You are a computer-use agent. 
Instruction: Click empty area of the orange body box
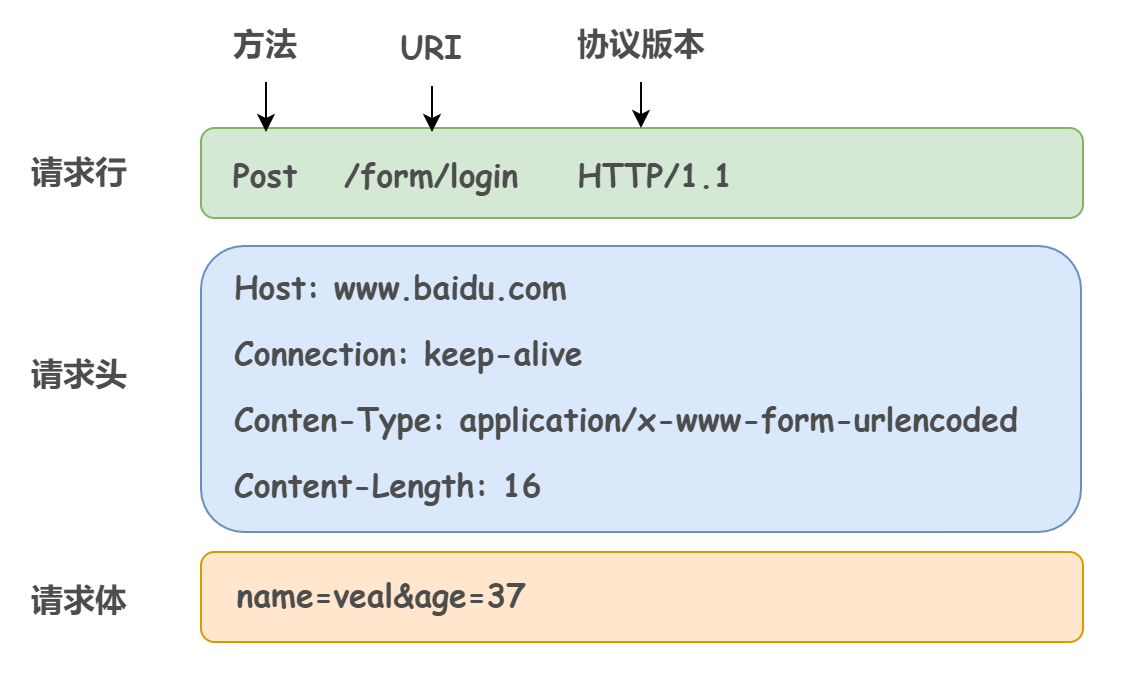(800, 597)
